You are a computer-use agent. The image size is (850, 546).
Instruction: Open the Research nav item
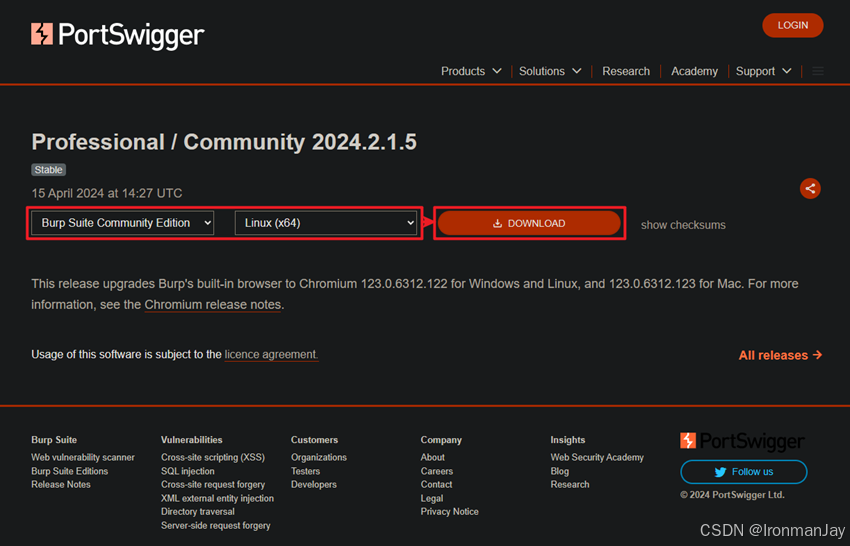626,71
